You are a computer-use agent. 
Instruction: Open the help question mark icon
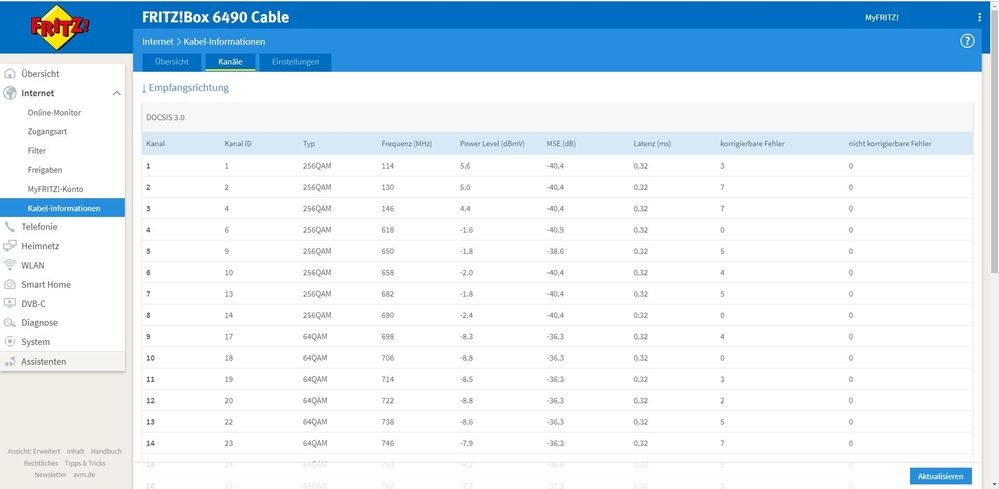(x=967, y=41)
